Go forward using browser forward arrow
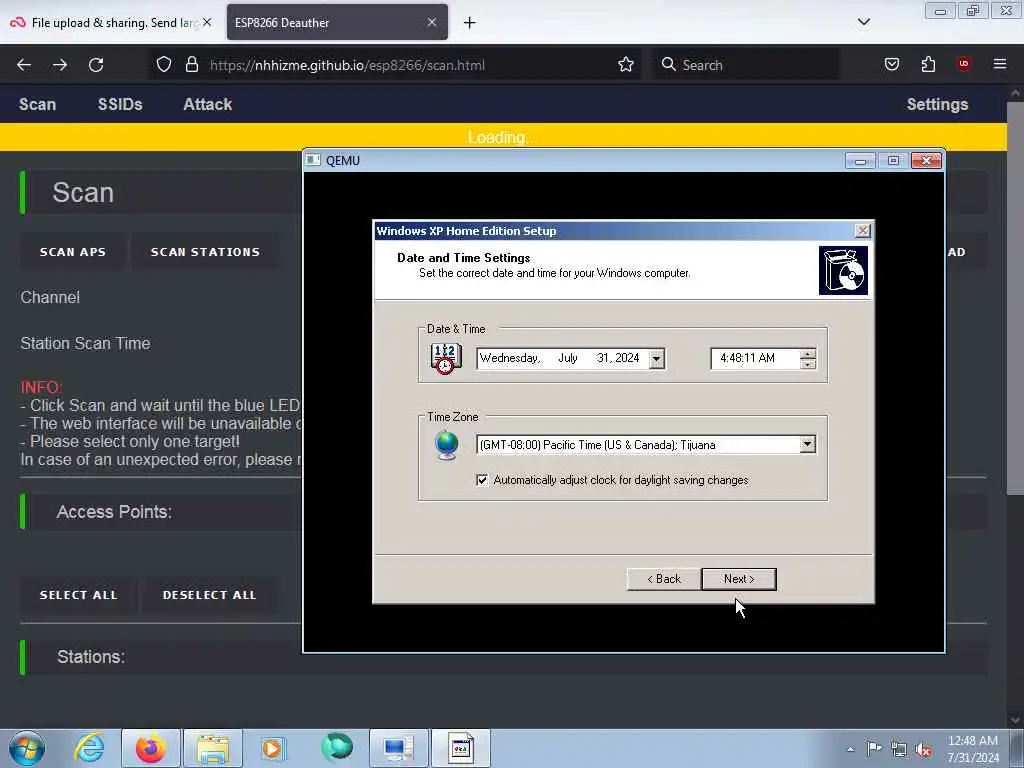 click(x=60, y=65)
